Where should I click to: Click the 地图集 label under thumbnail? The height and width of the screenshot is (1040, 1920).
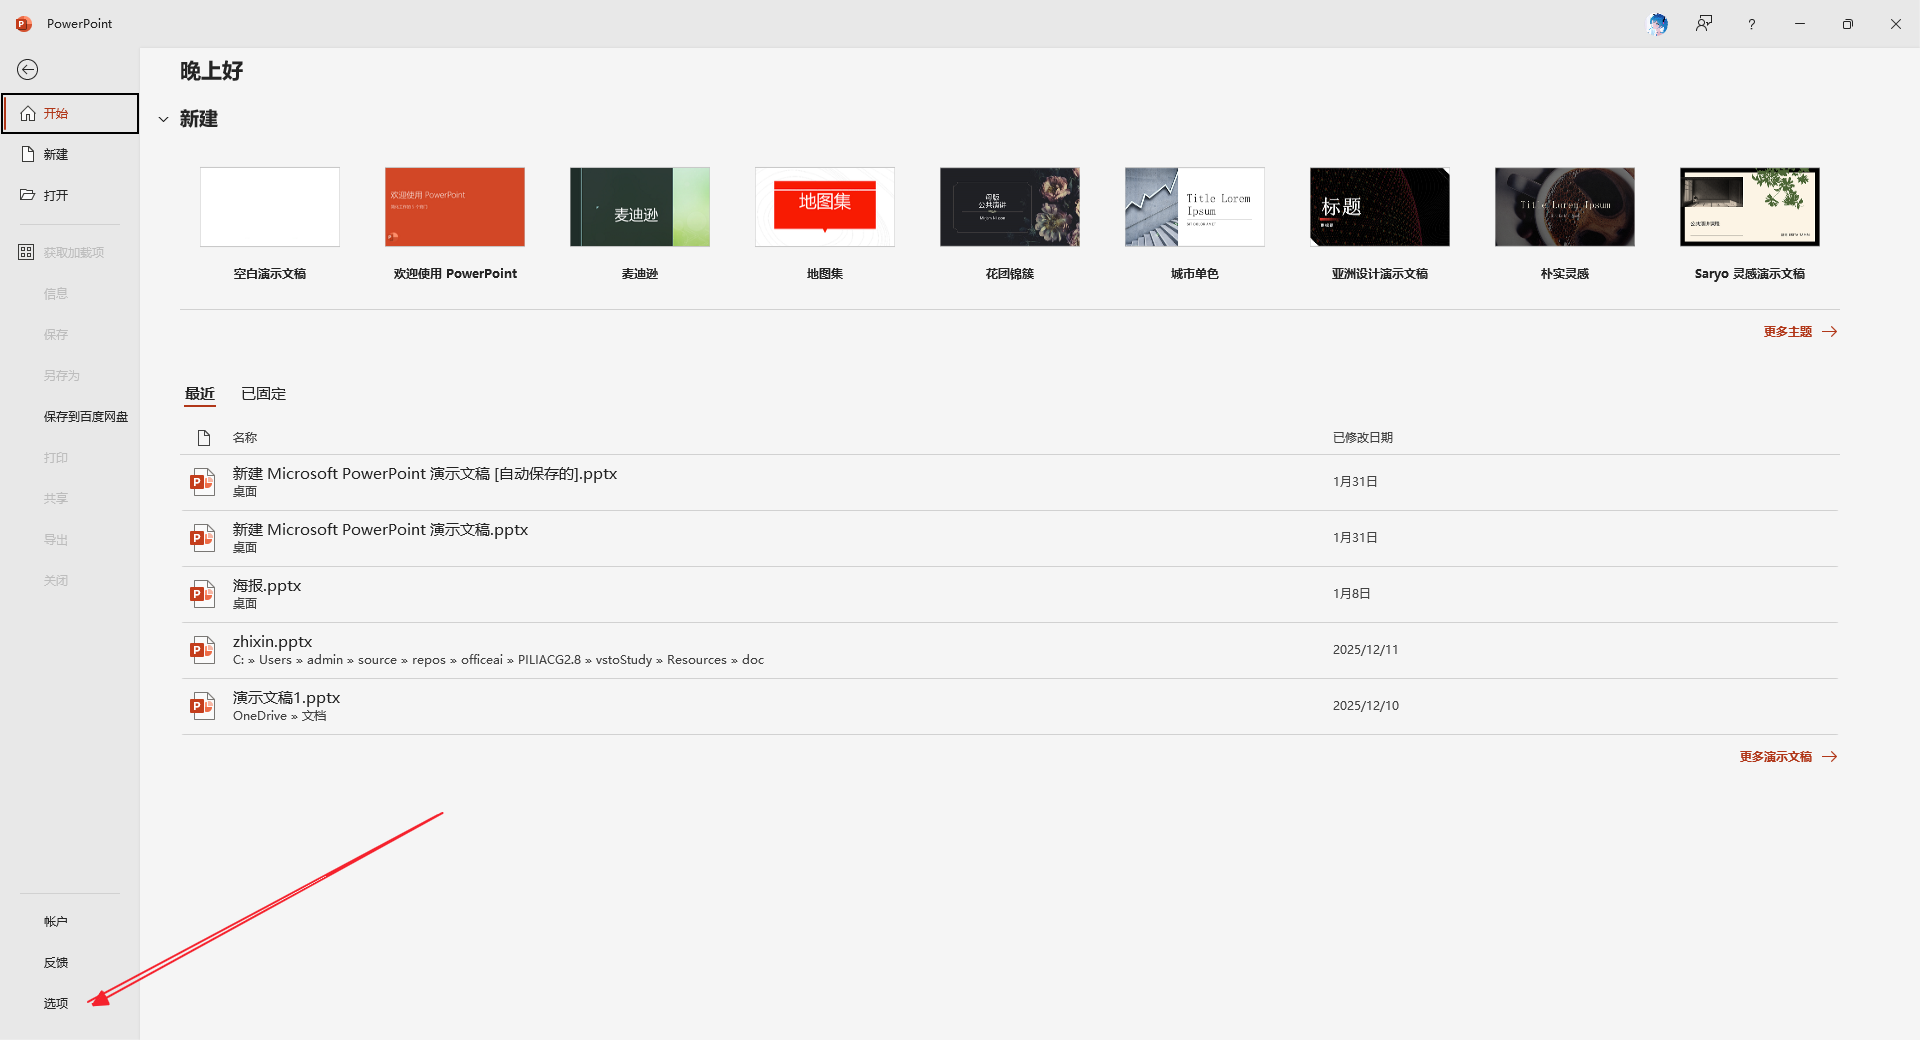click(825, 273)
